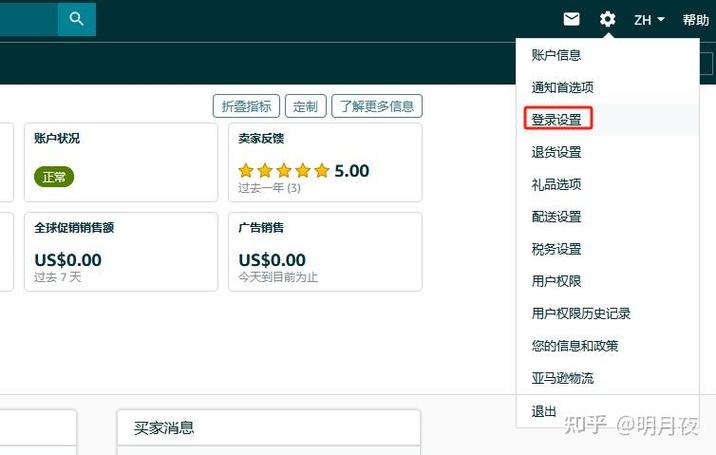Select 通知首选项 menu entry
716x455 pixels.
point(562,87)
